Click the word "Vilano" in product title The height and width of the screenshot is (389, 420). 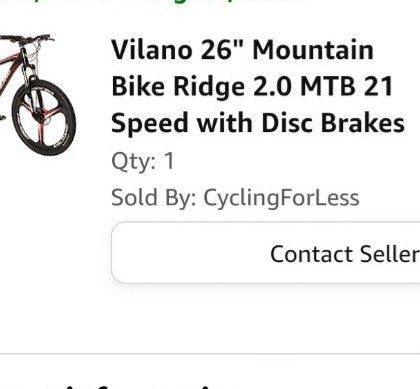[152, 50]
